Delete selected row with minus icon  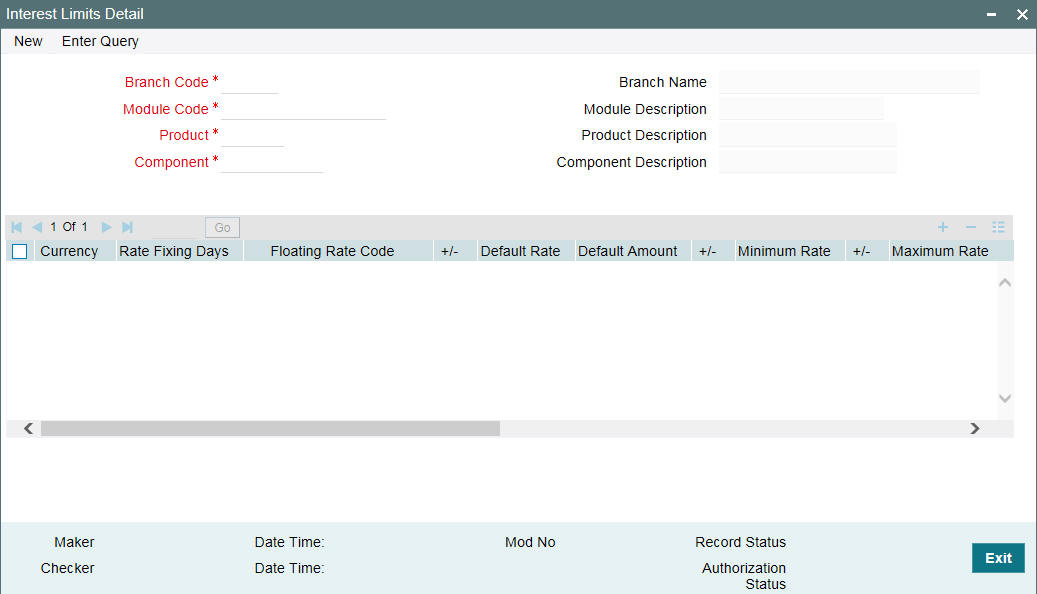(x=970, y=227)
